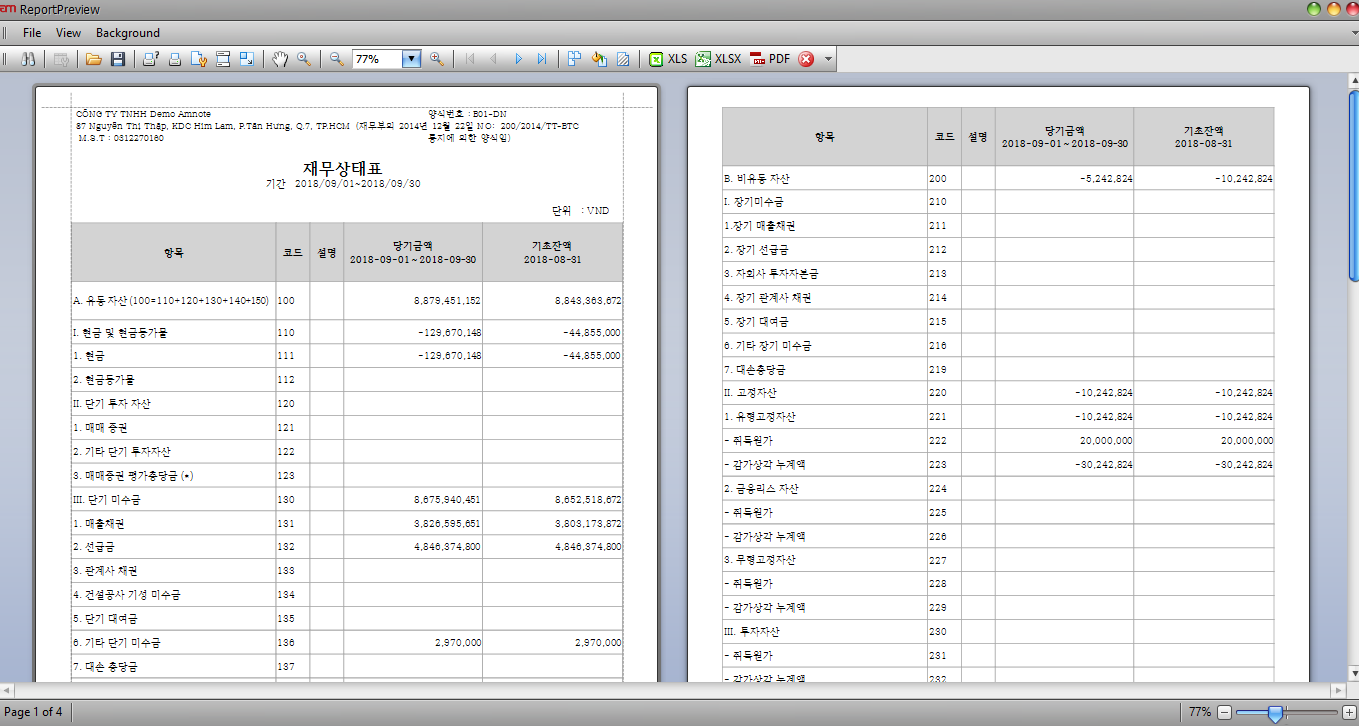Click toolbar Zoom Out magnifier icon

pos(337,59)
